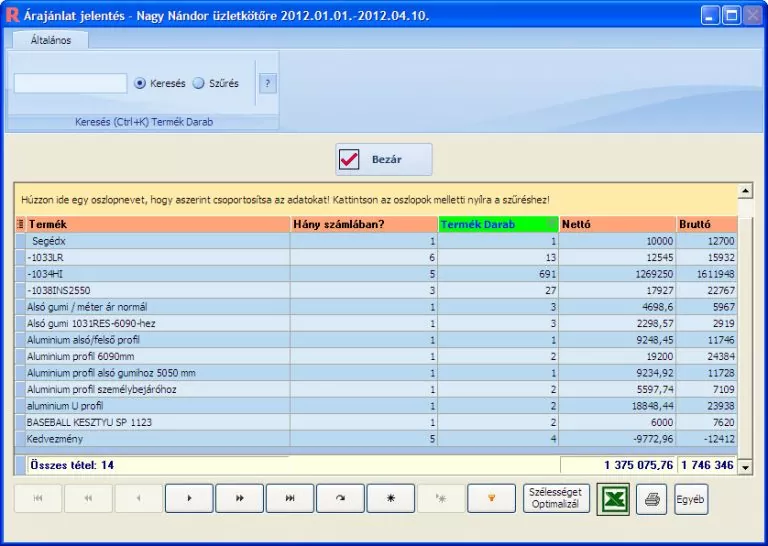
Task: Go to next record arrow button
Action: point(189,498)
